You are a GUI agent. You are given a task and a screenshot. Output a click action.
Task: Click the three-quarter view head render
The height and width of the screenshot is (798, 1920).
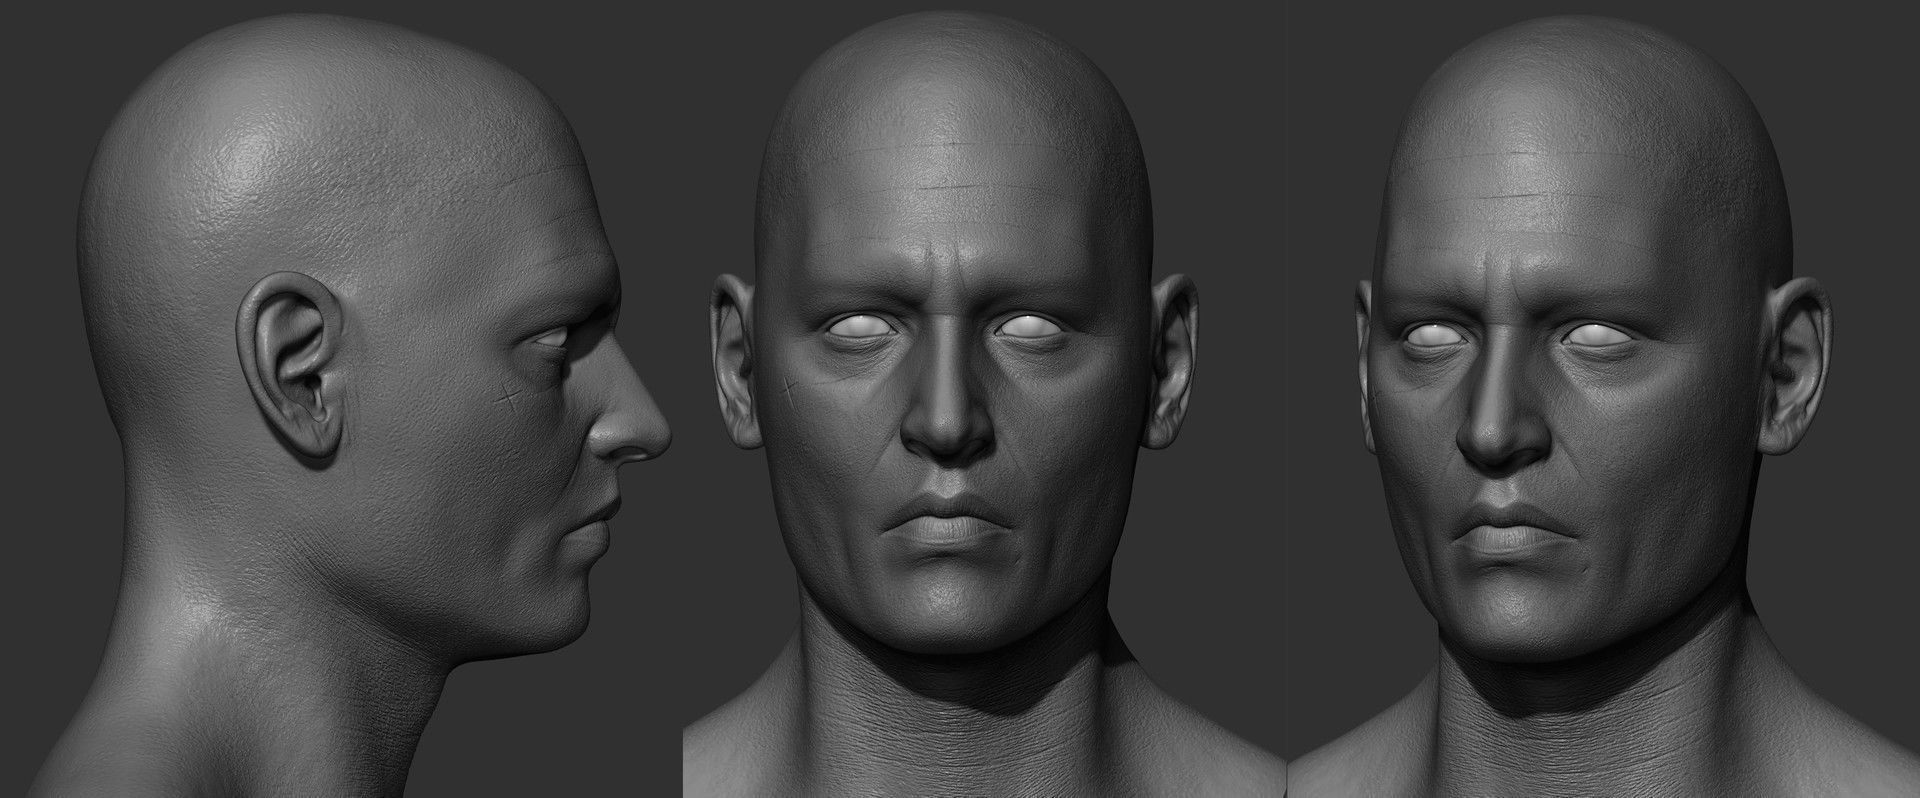(1604, 399)
